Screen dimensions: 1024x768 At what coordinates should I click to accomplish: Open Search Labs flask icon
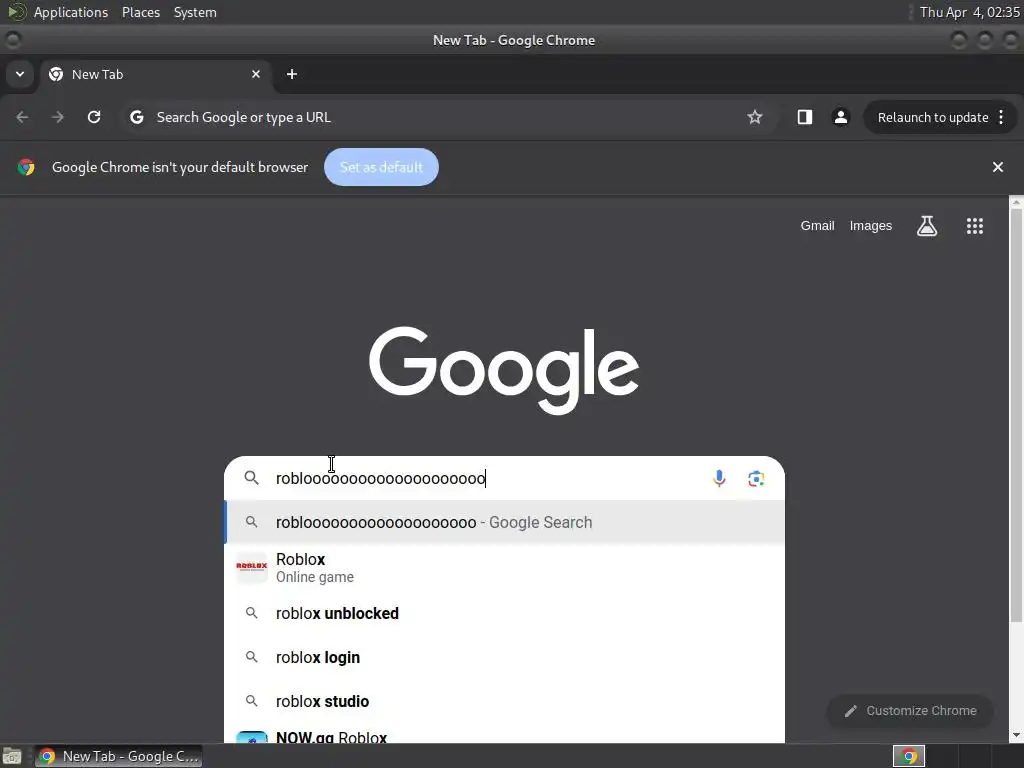(x=927, y=226)
